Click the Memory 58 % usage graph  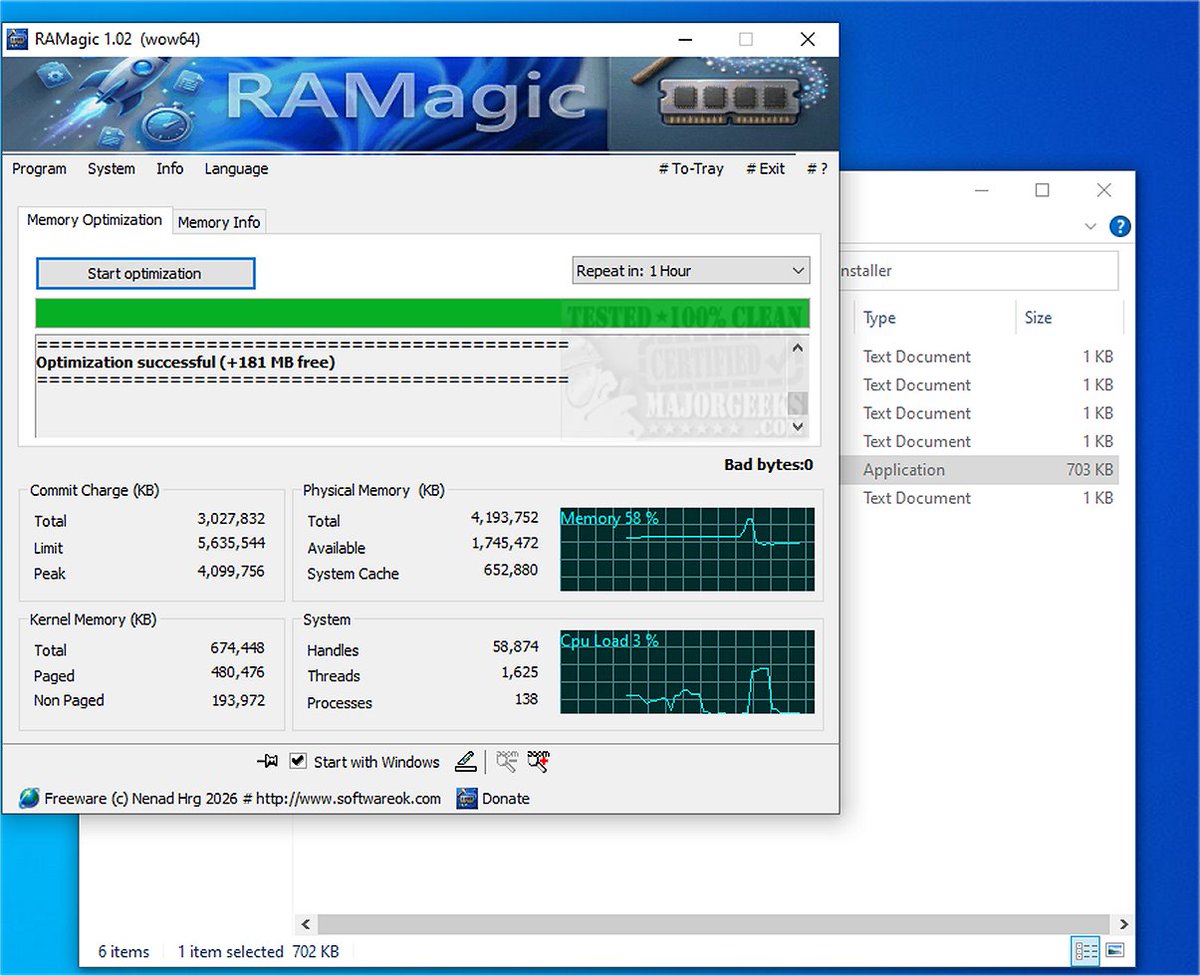coord(687,549)
